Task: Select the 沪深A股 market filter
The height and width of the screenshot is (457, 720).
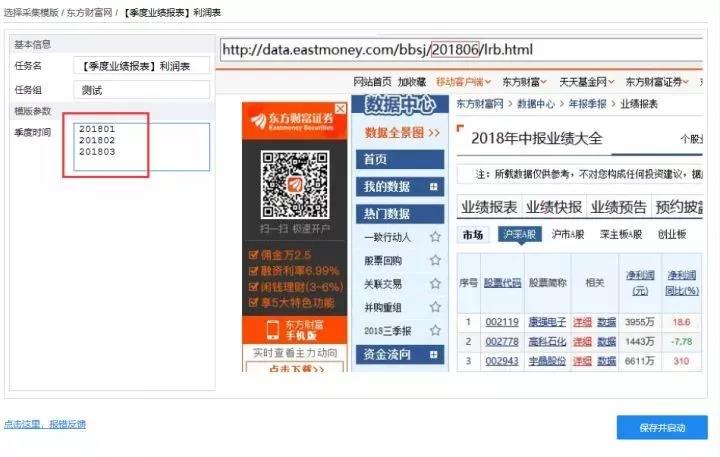Action: [x=520, y=235]
